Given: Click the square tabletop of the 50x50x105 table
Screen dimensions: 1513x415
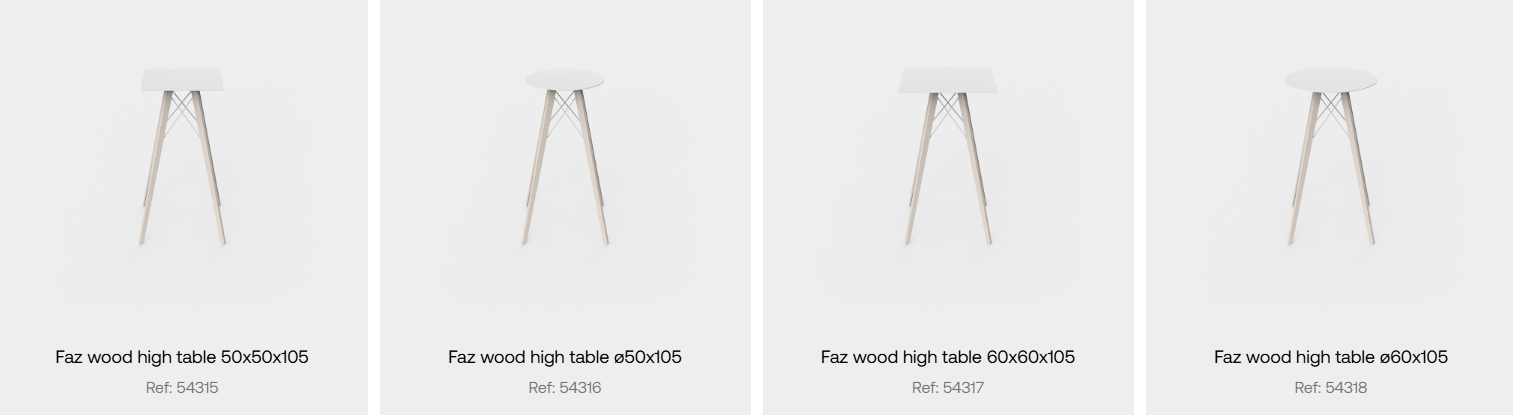Looking at the screenshot, I should click(x=182, y=80).
